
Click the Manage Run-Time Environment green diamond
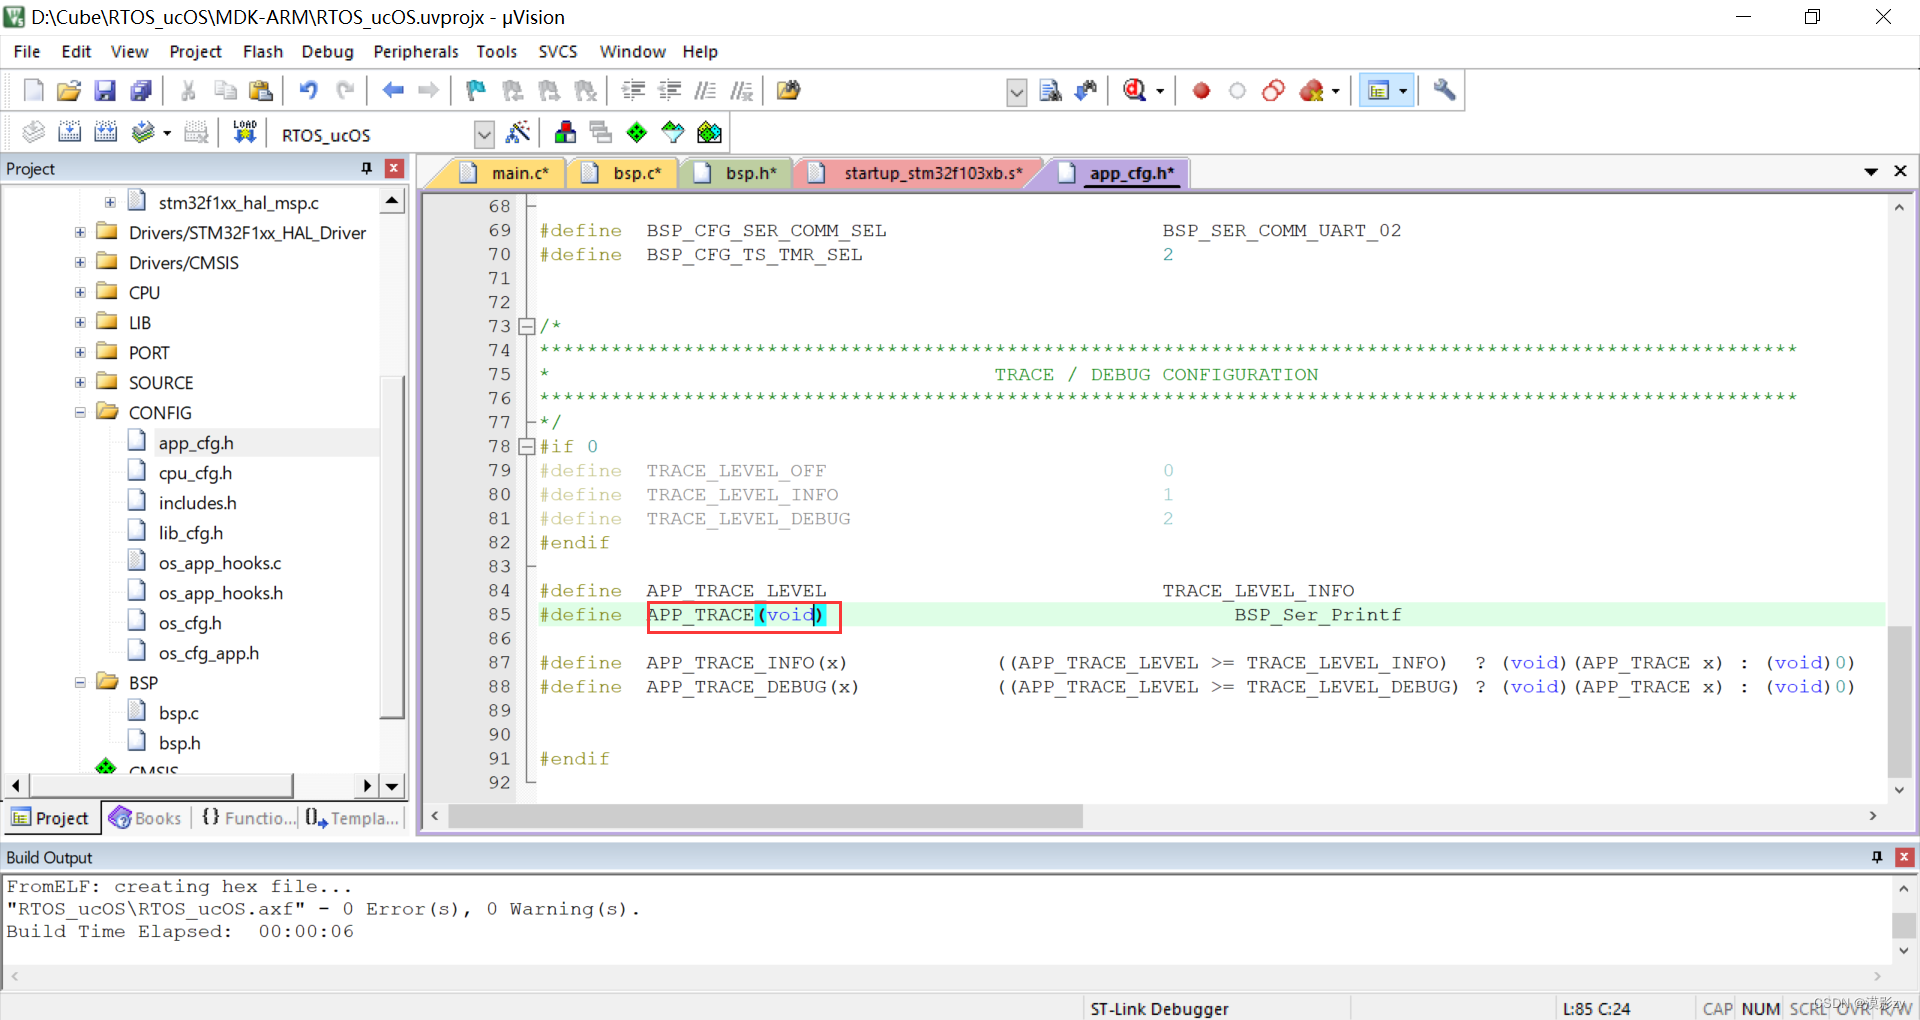click(x=637, y=132)
